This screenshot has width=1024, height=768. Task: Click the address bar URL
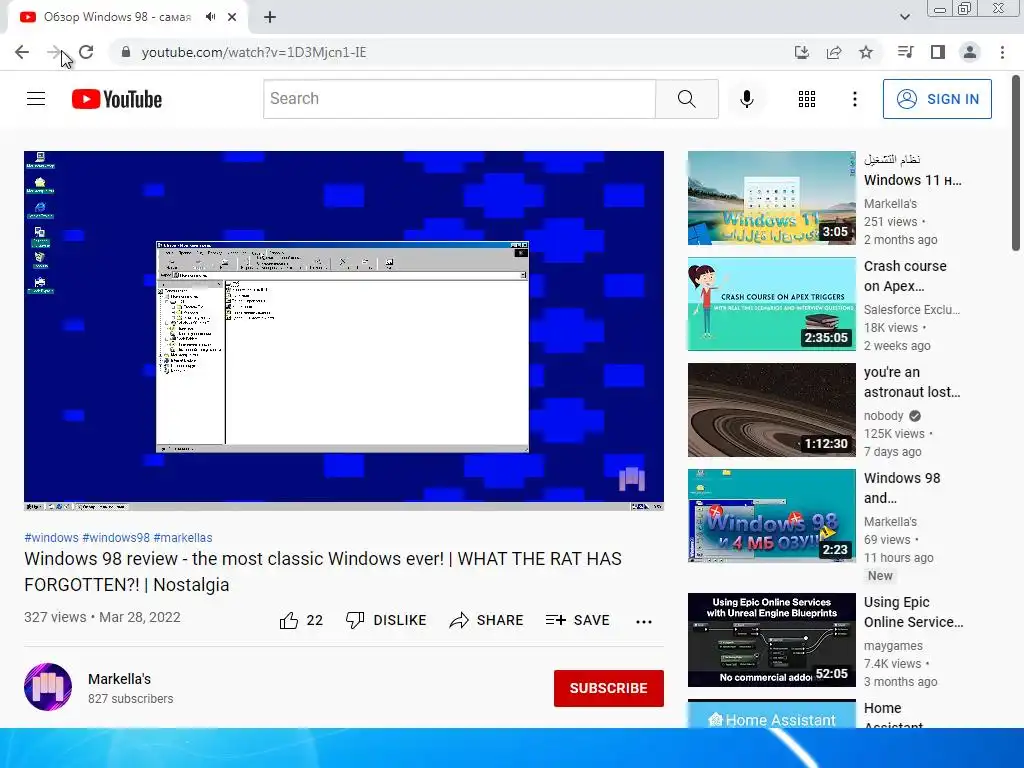coord(253,52)
